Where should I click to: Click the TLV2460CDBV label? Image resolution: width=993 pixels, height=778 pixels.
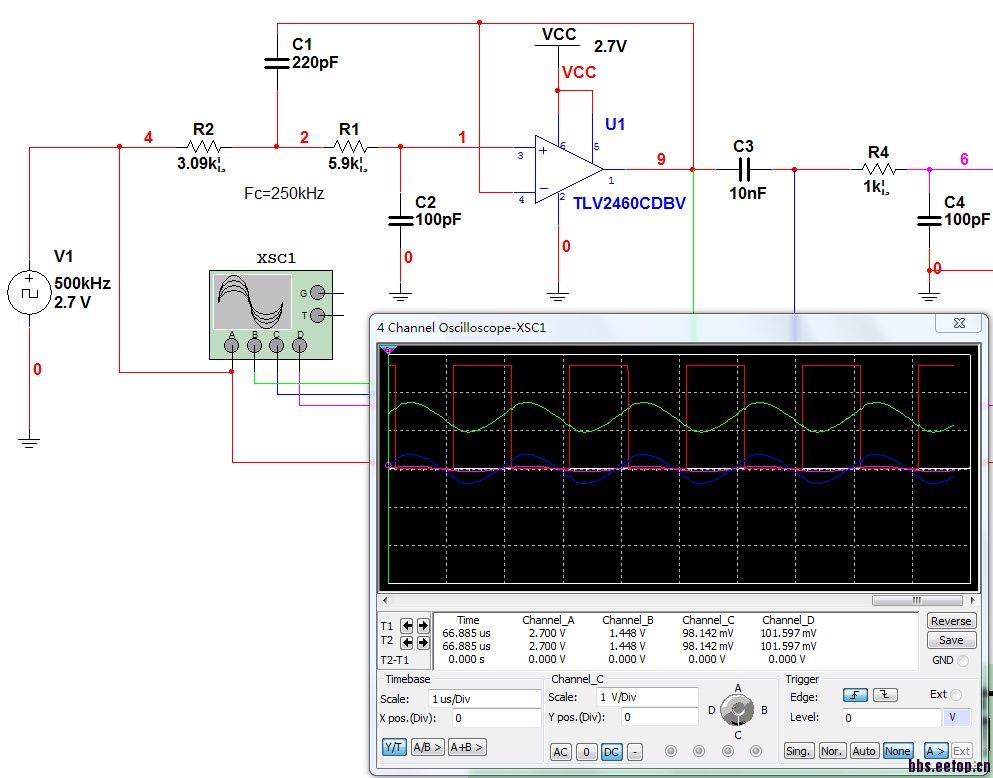(x=629, y=203)
